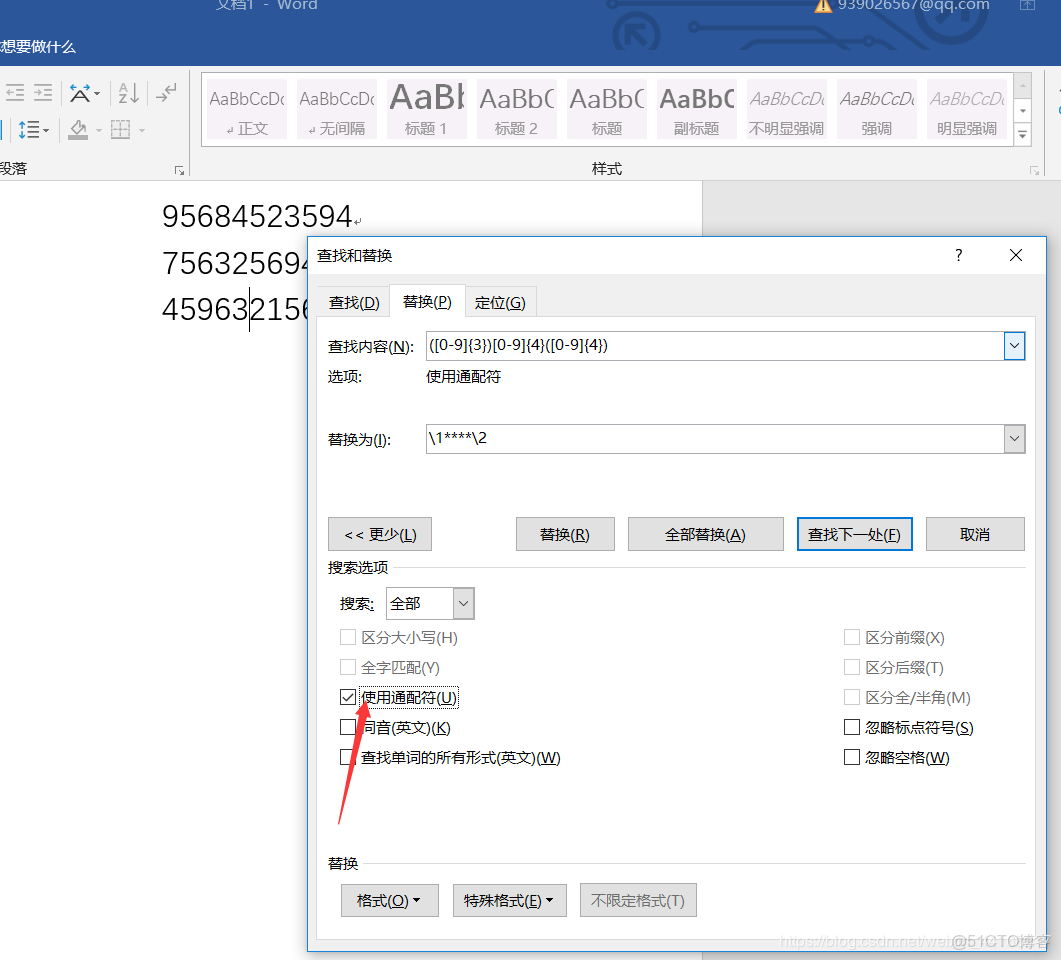Disable the 使用通配符 checkbox
This screenshot has height=960, width=1061.
coord(348,697)
